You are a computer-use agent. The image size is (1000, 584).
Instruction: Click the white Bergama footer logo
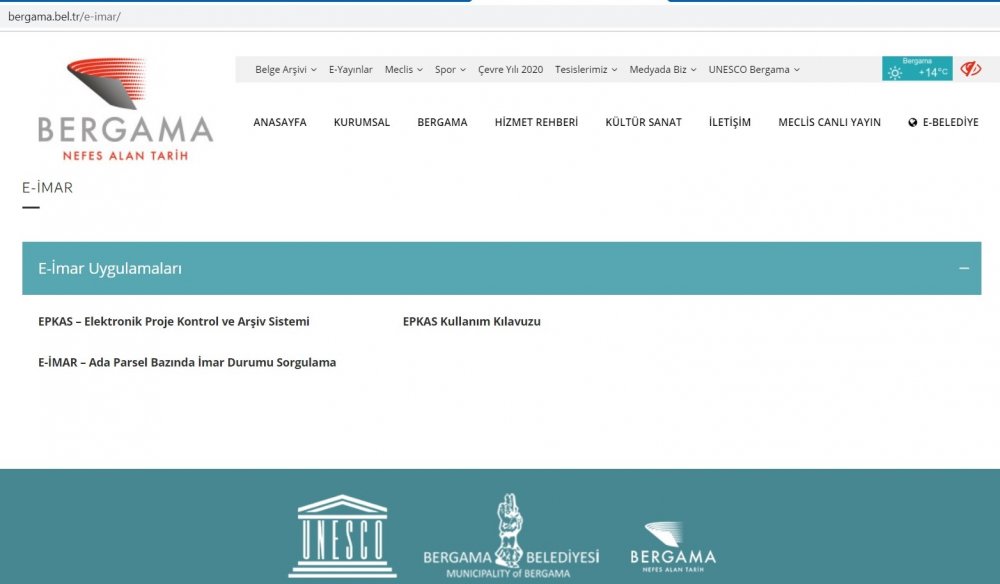click(x=672, y=545)
